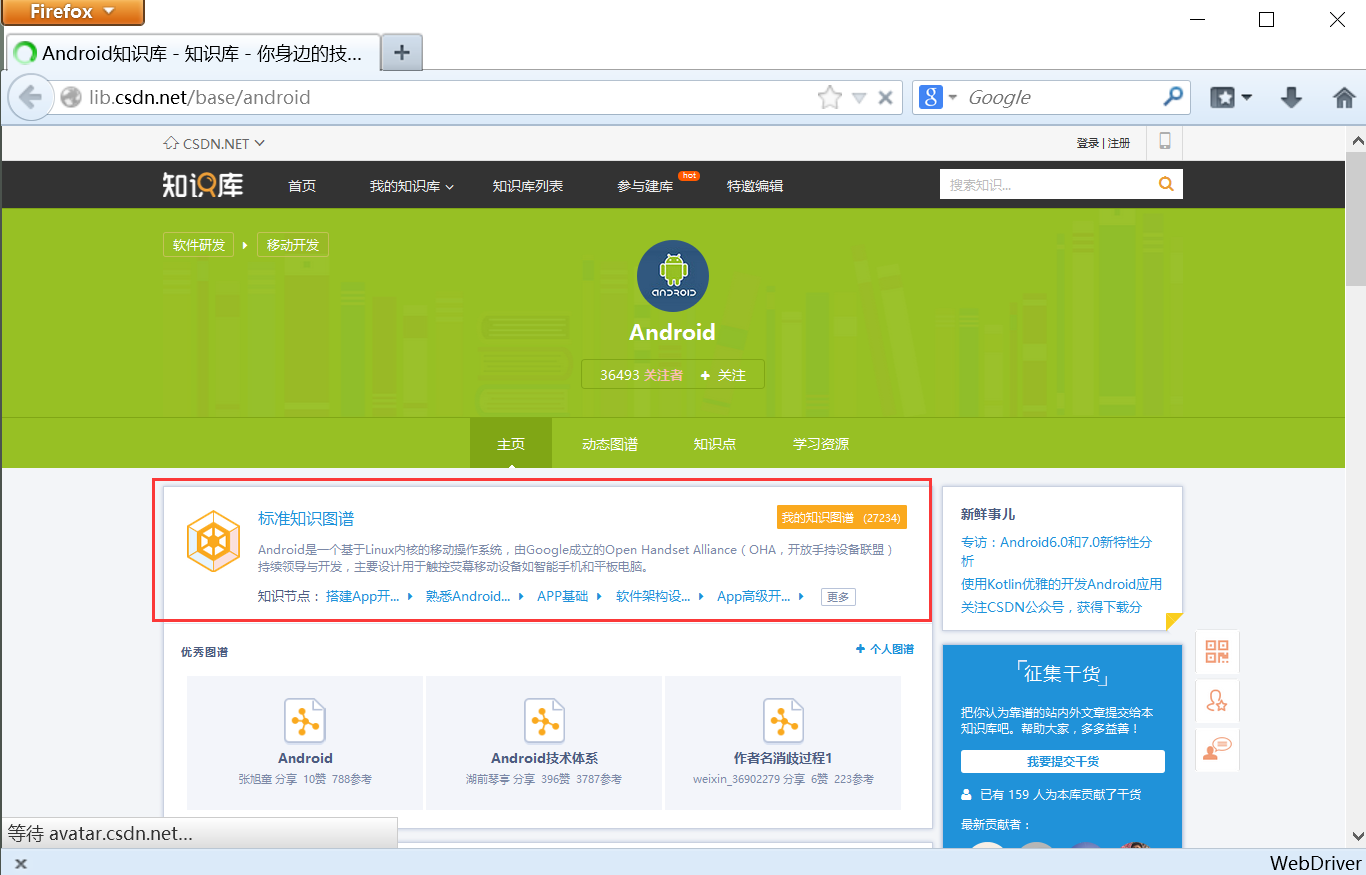The height and width of the screenshot is (875, 1366).
Task: Open the 知识库列表 navigation item
Action: (x=528, y=186)
